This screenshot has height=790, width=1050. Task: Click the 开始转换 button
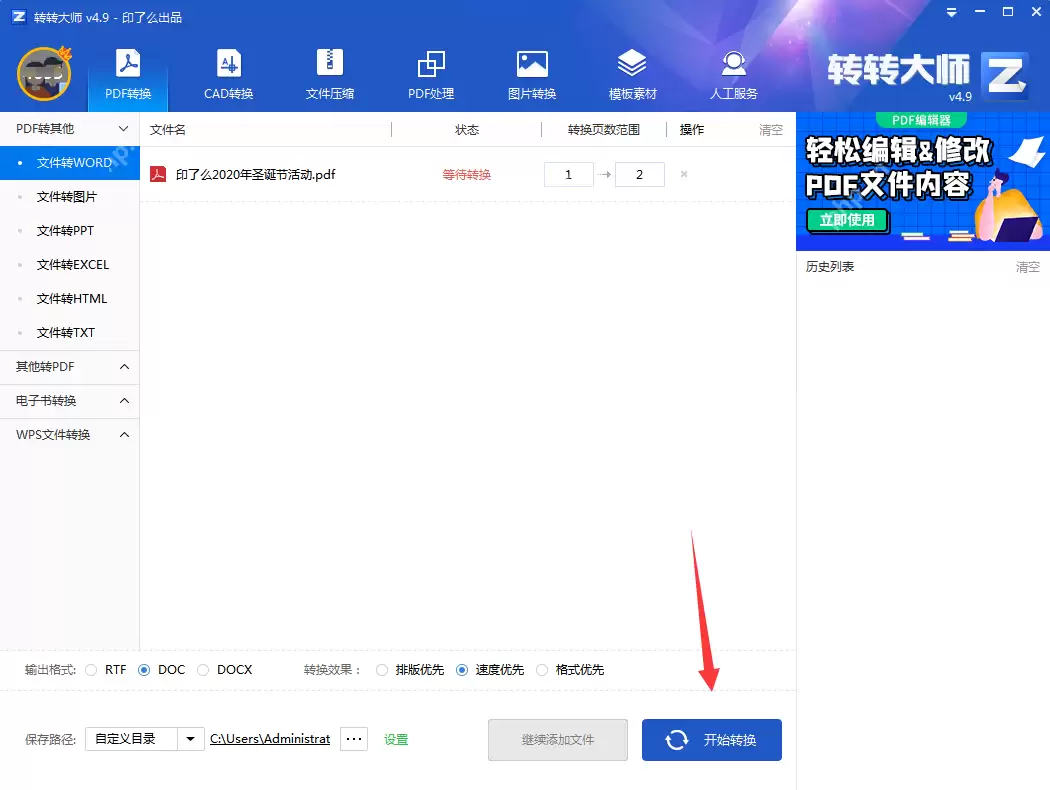[x=711, y=739]
